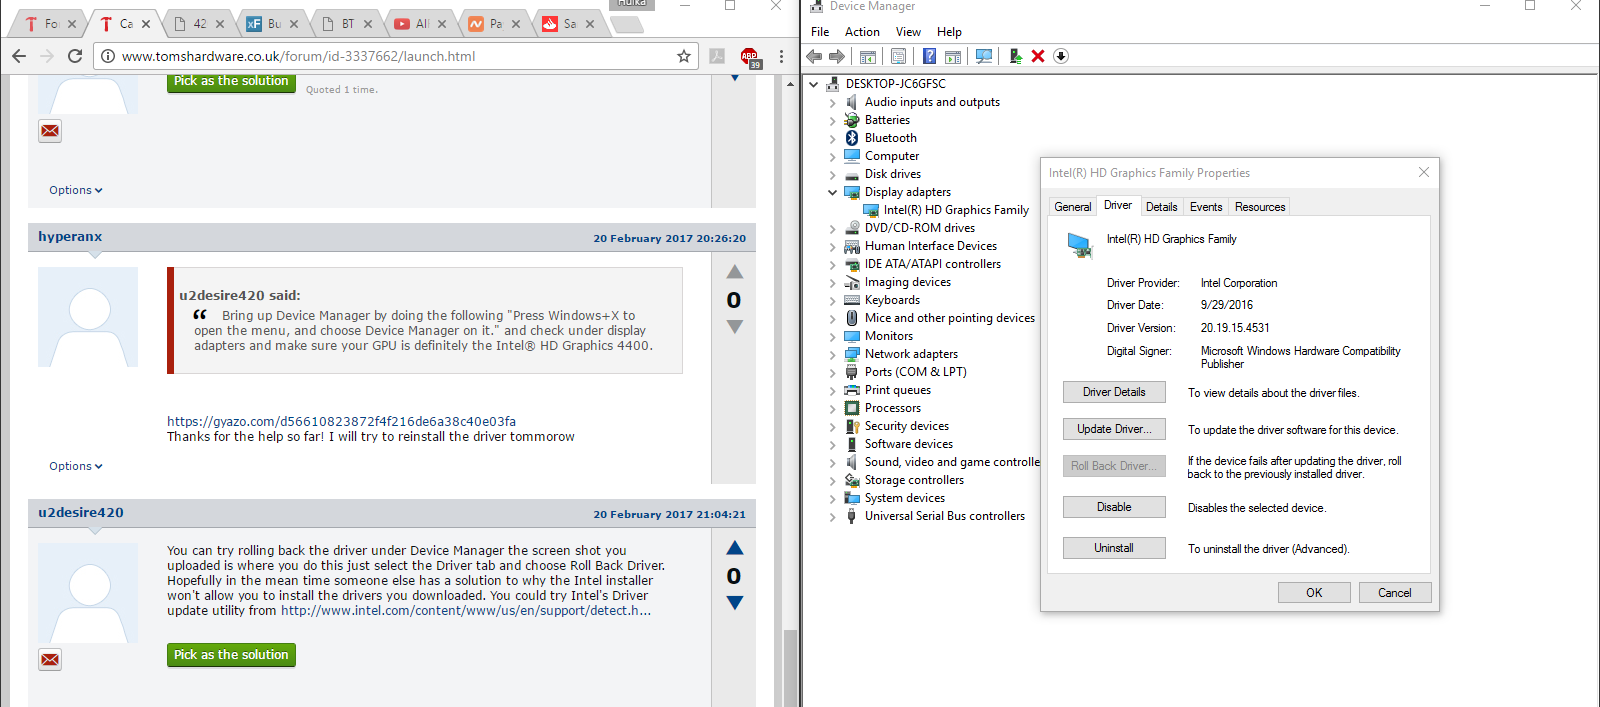
Task: Switch to Resources tab in Properties
Action: (1260, 207)
